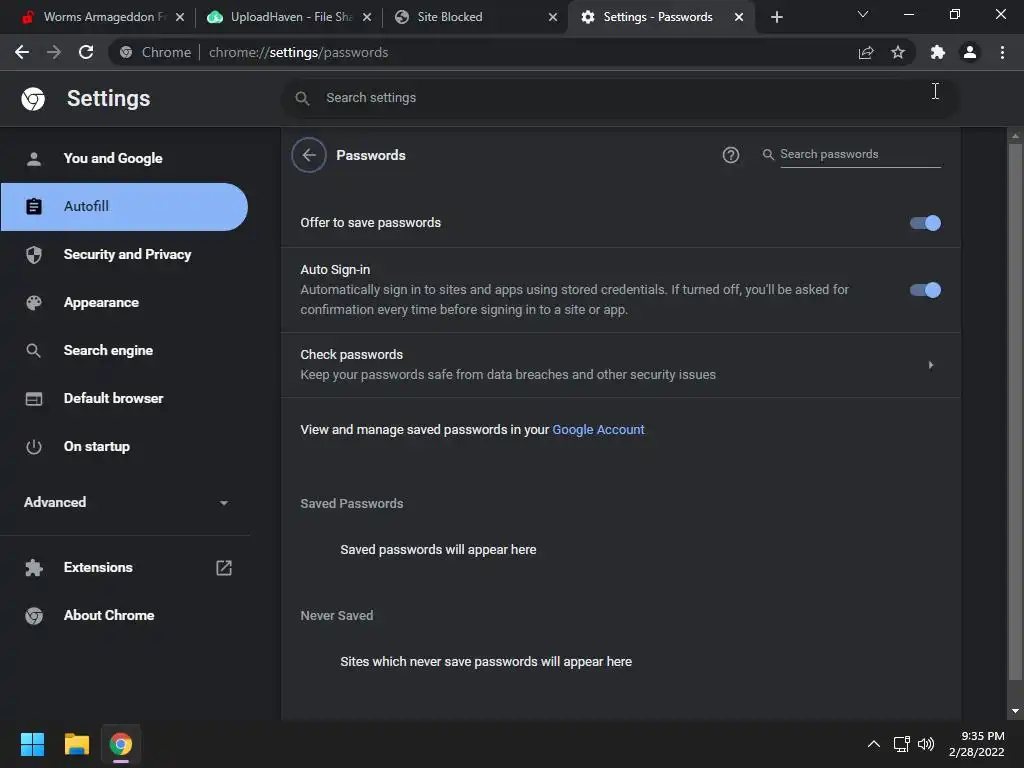Click the browser forward arrow
The image size is (1024, 768).
click(54, 52)
